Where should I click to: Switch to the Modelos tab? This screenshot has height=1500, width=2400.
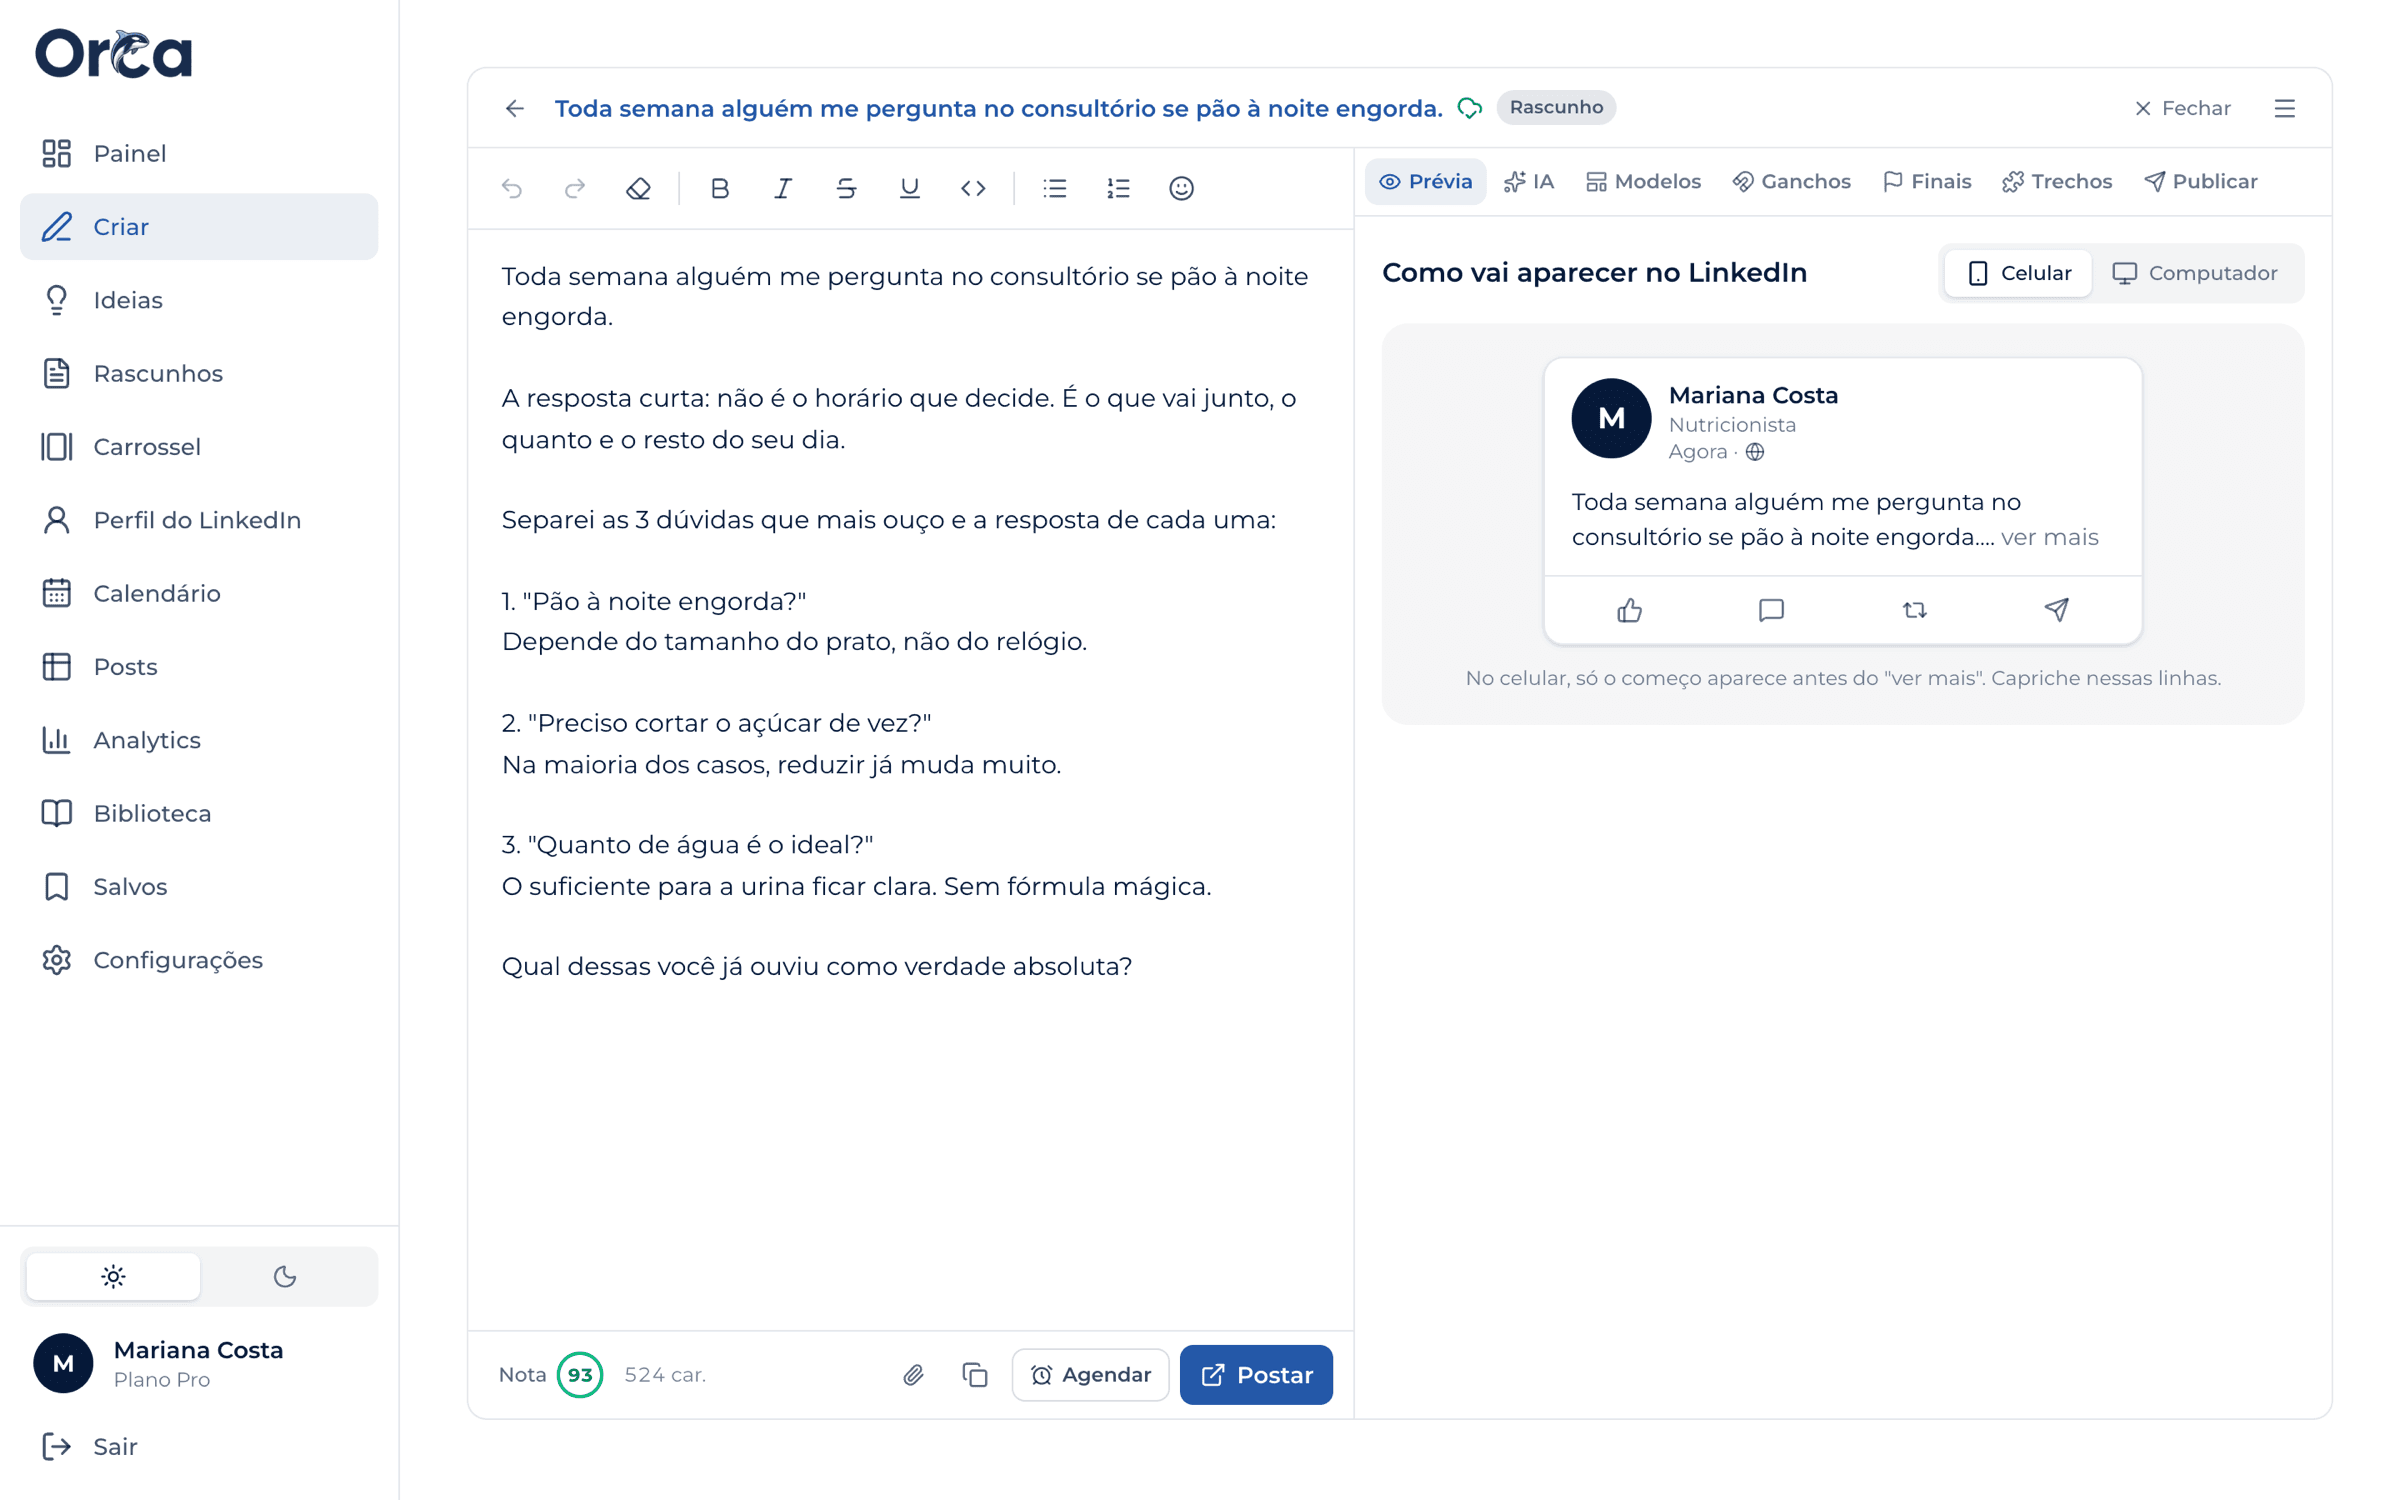click(1643, 182)
